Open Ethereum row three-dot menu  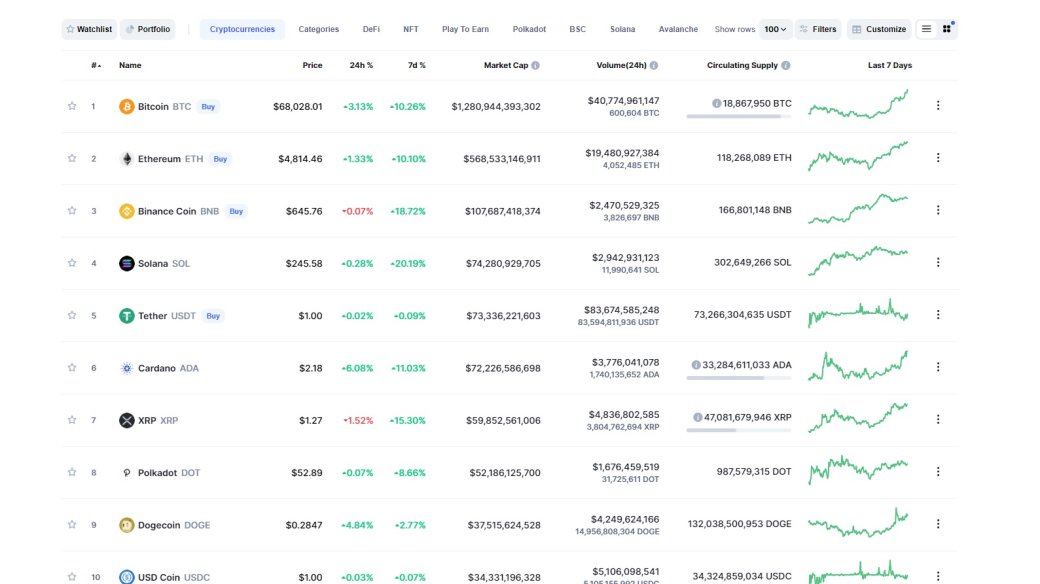[938, 158]
